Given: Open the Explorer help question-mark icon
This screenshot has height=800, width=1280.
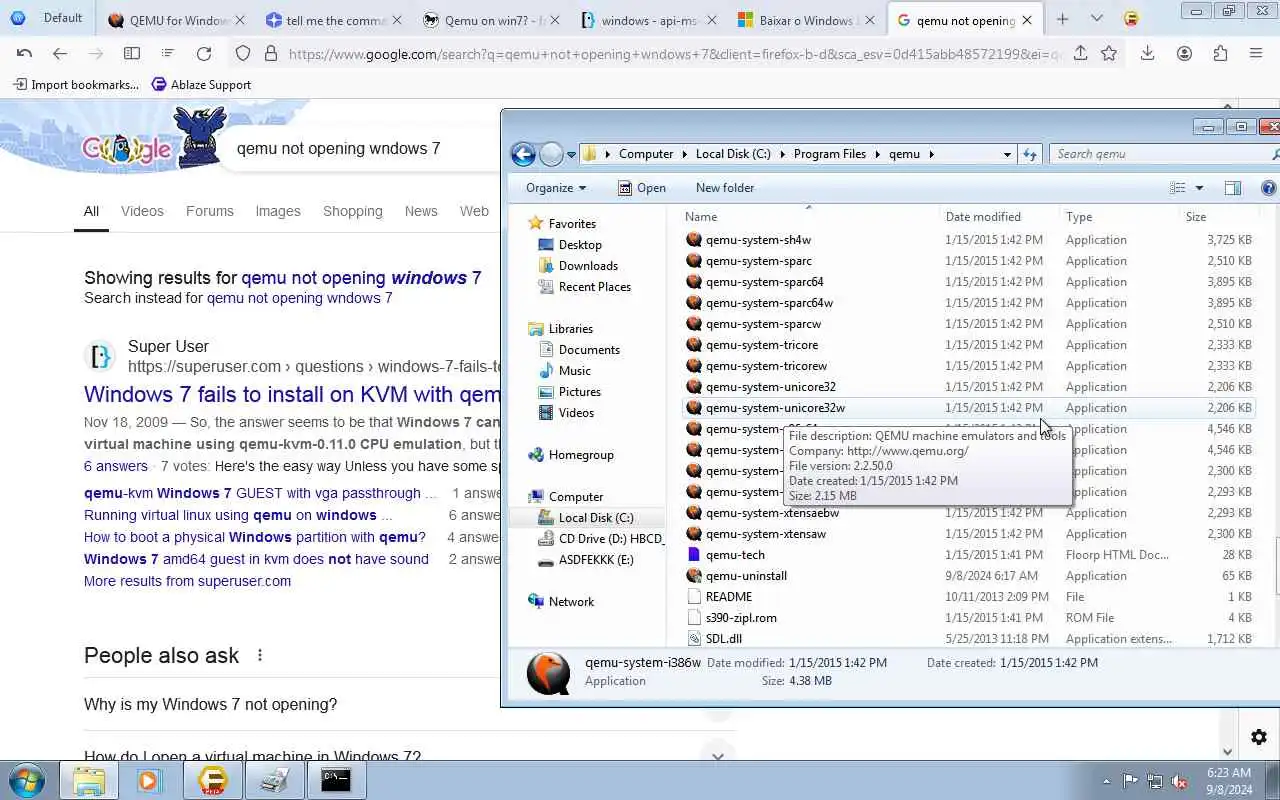Looking at the screenshot, I should coord(1269,188).
